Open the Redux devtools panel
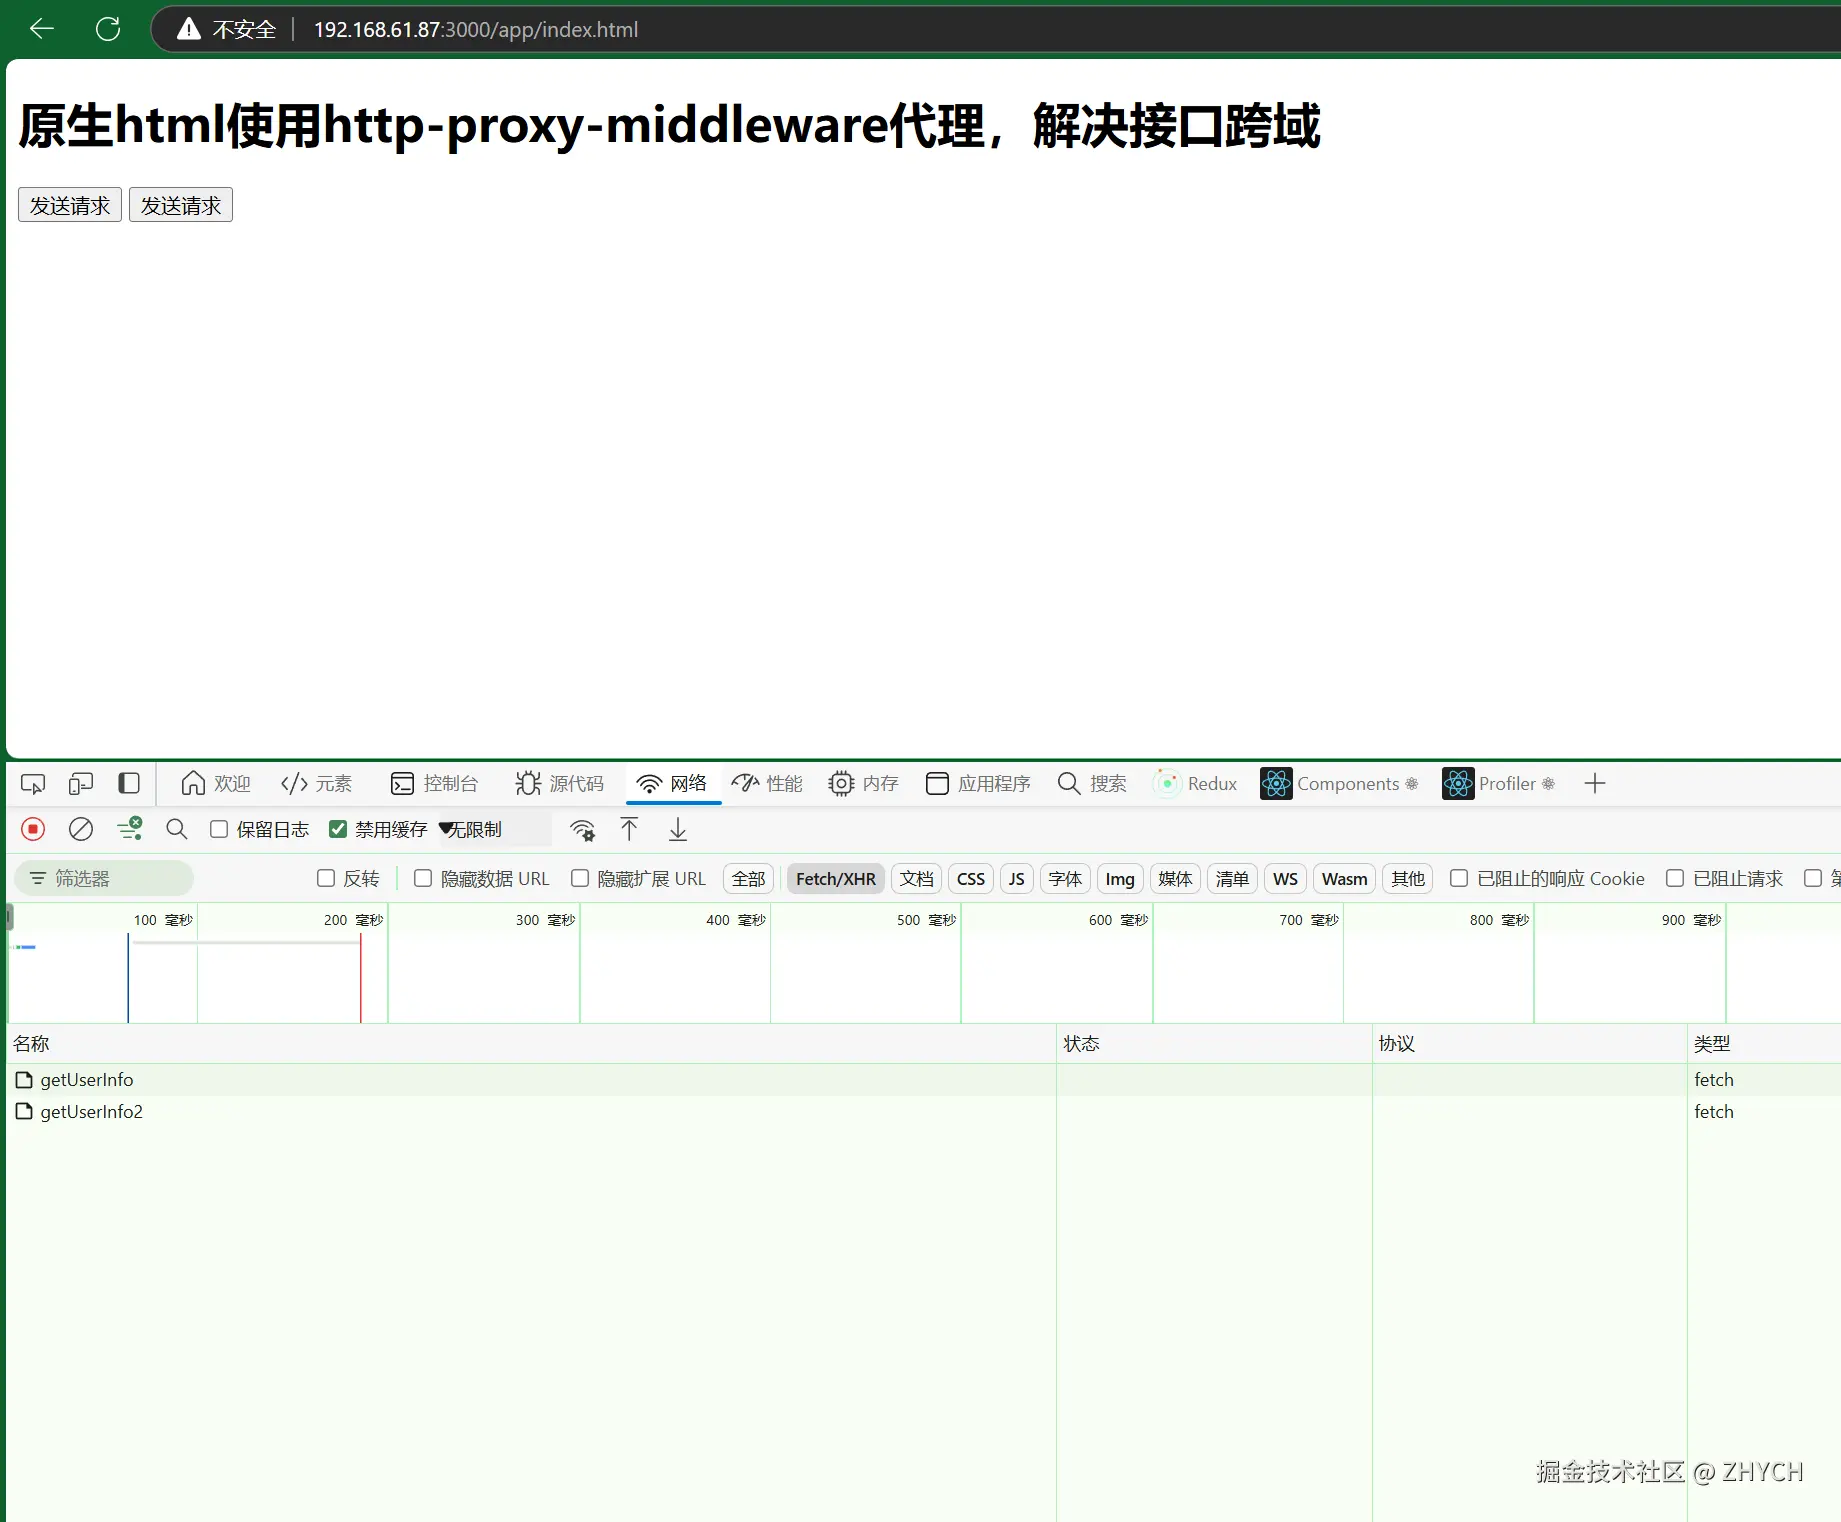The height and width of the screenshot is (1522, 1841). (1196, 783)
